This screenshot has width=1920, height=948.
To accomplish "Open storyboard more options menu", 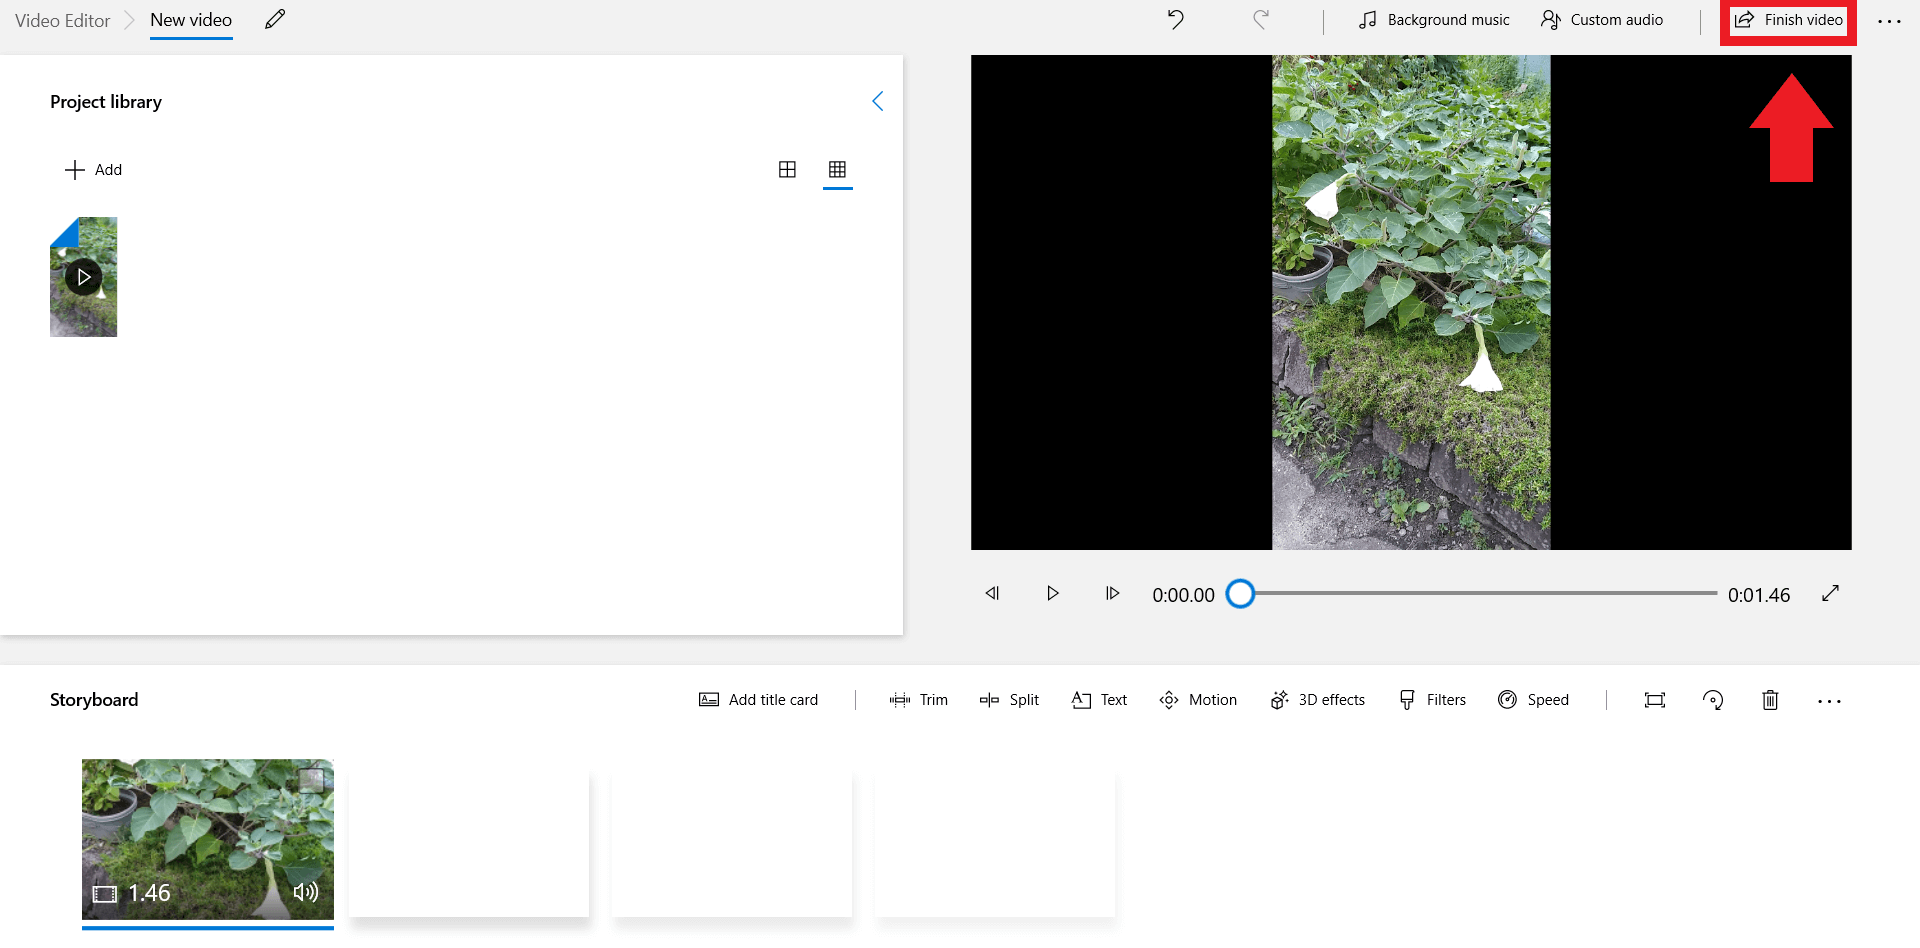I will (1829, 701).
